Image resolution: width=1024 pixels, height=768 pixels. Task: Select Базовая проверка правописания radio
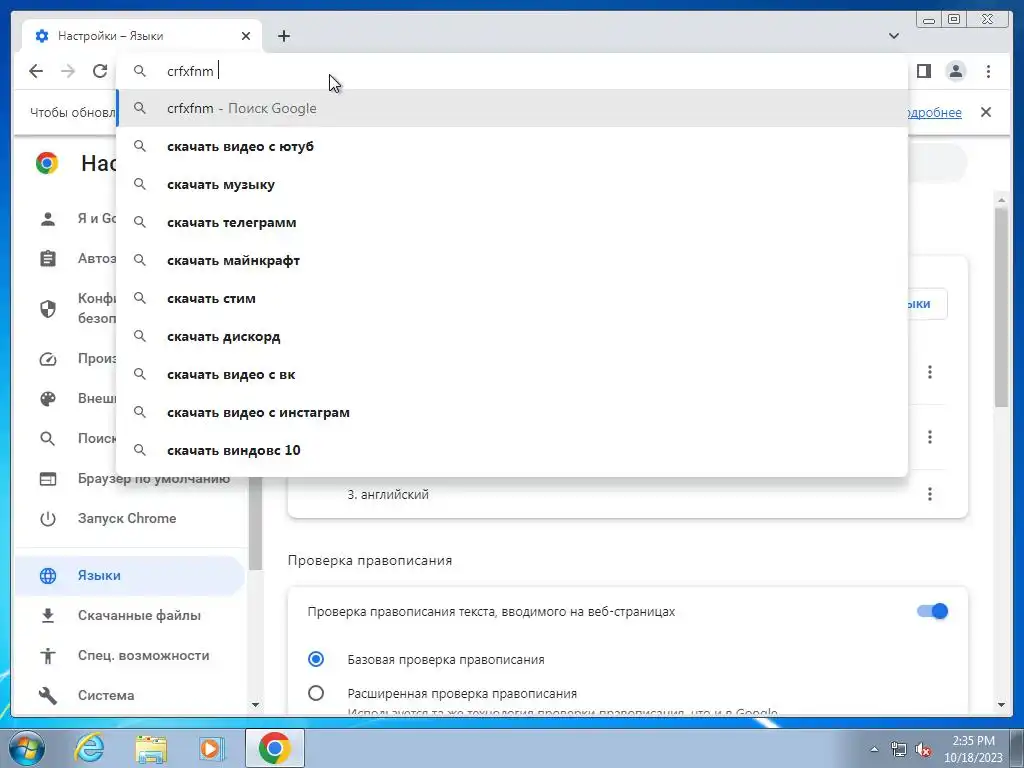click(316, 659)
